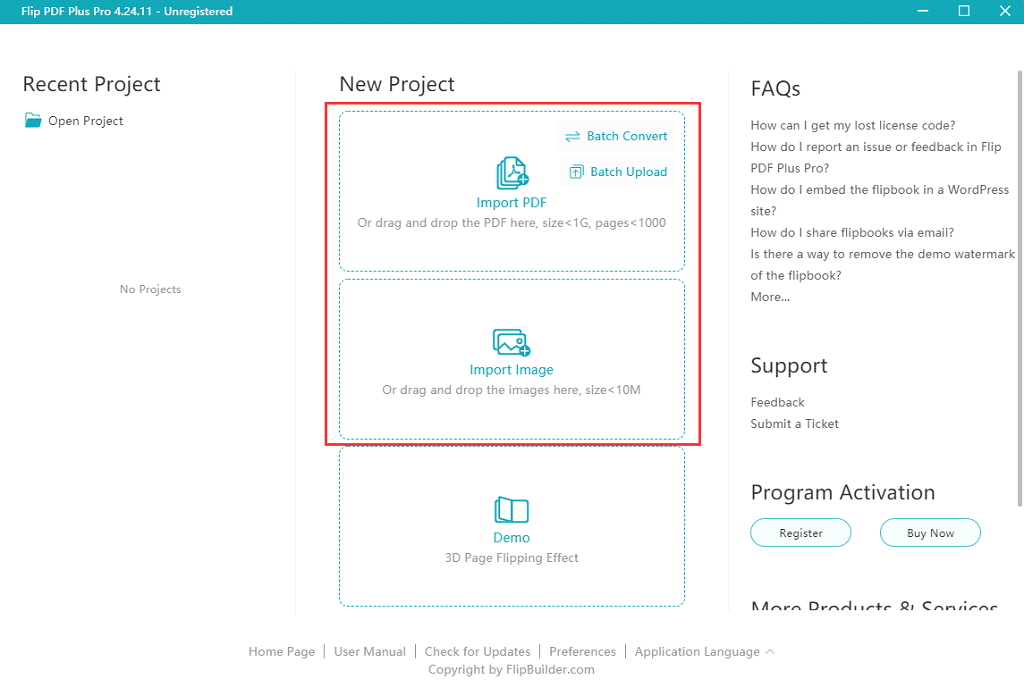
Task: Maximize the Flip PDF Plus window
Action: [964, 11]
